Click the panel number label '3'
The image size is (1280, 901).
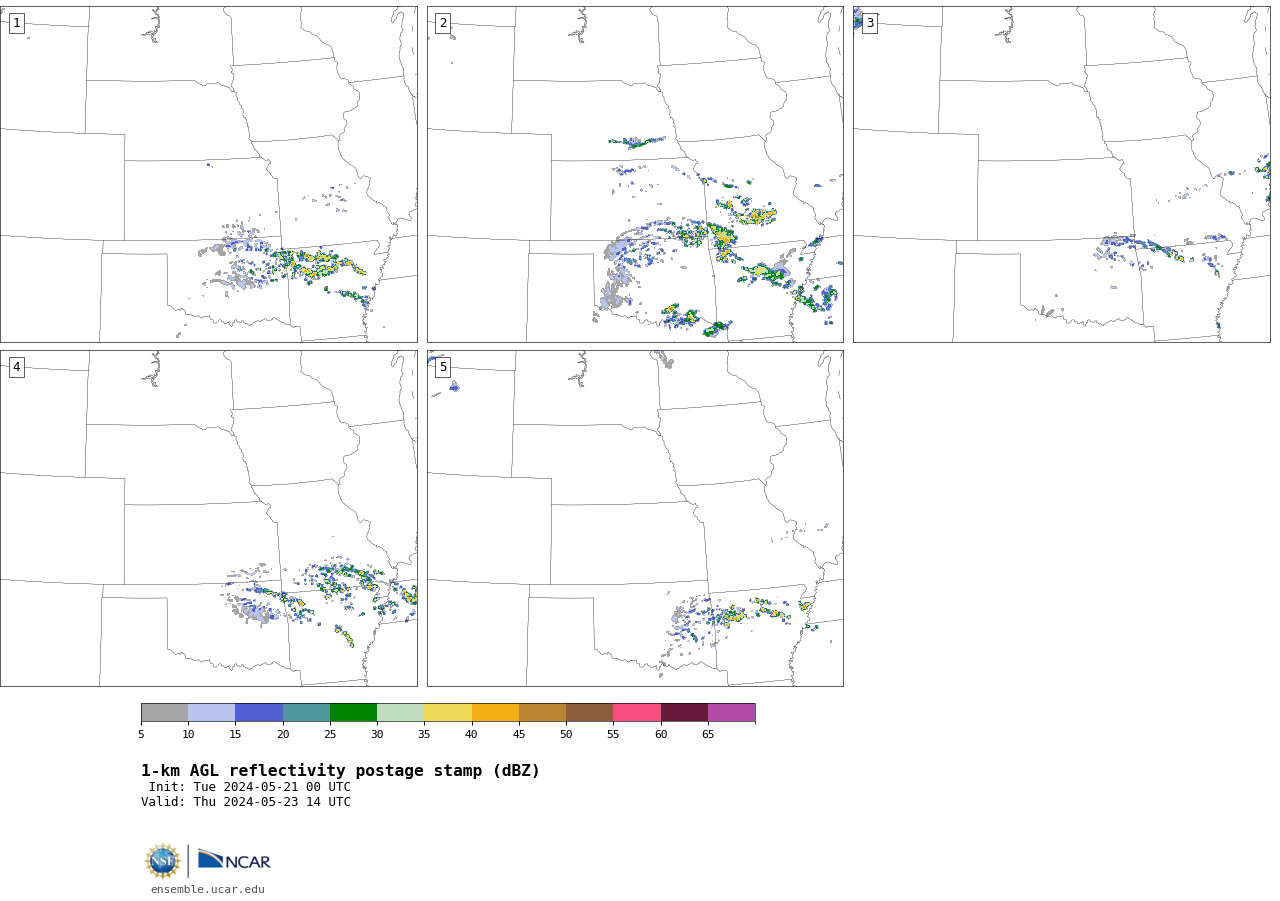[870, 23]
